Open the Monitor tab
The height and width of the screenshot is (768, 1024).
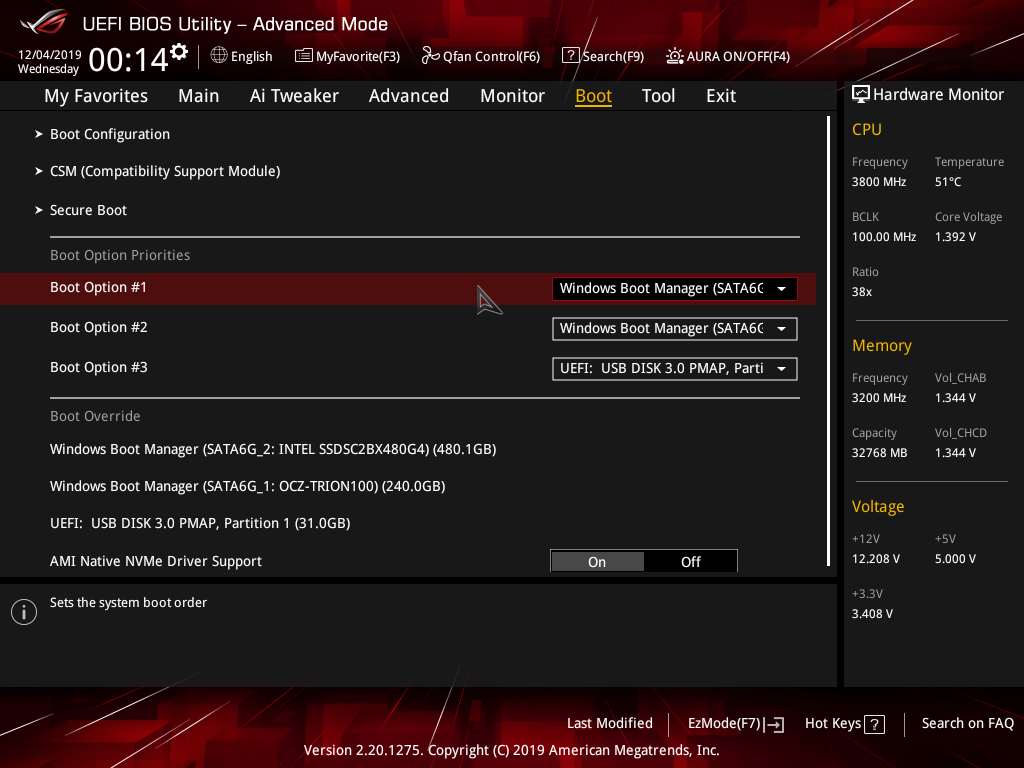point(513,96)
